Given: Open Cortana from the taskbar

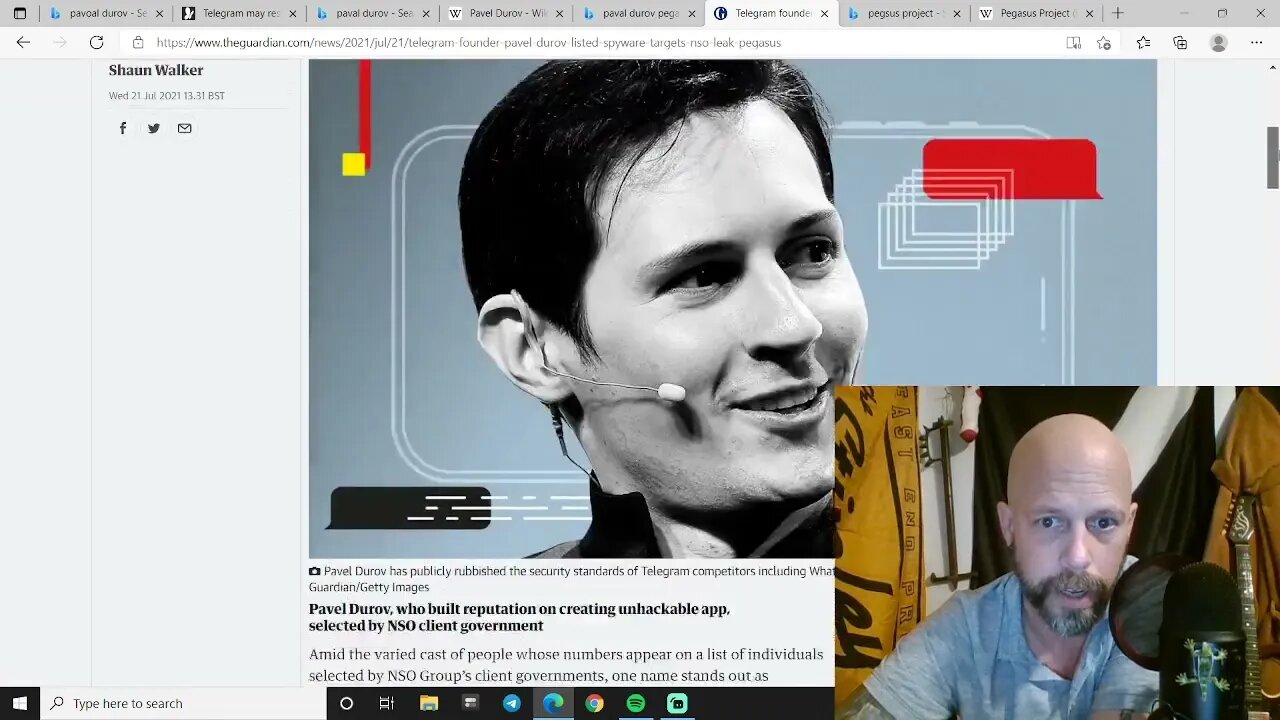Looking at the screenshot, I should click(x=346, y=703).
